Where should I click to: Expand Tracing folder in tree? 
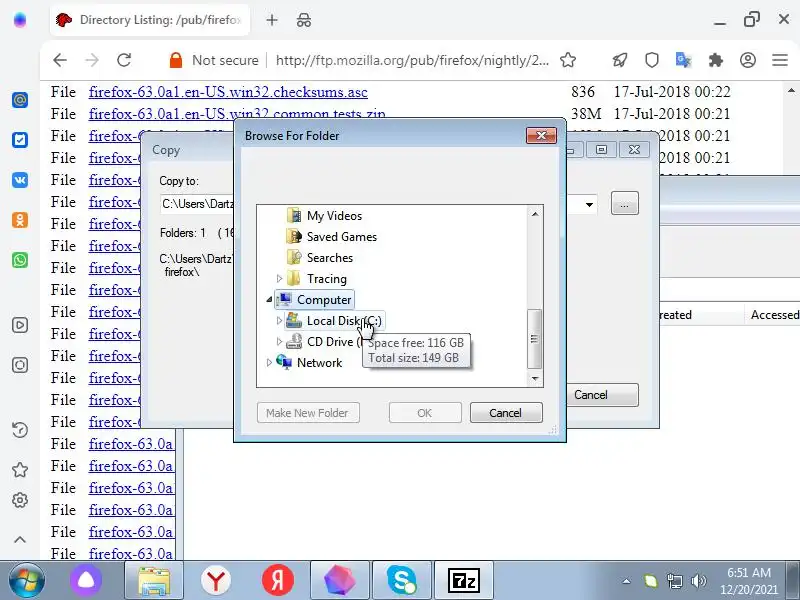[x=279, y=279]
